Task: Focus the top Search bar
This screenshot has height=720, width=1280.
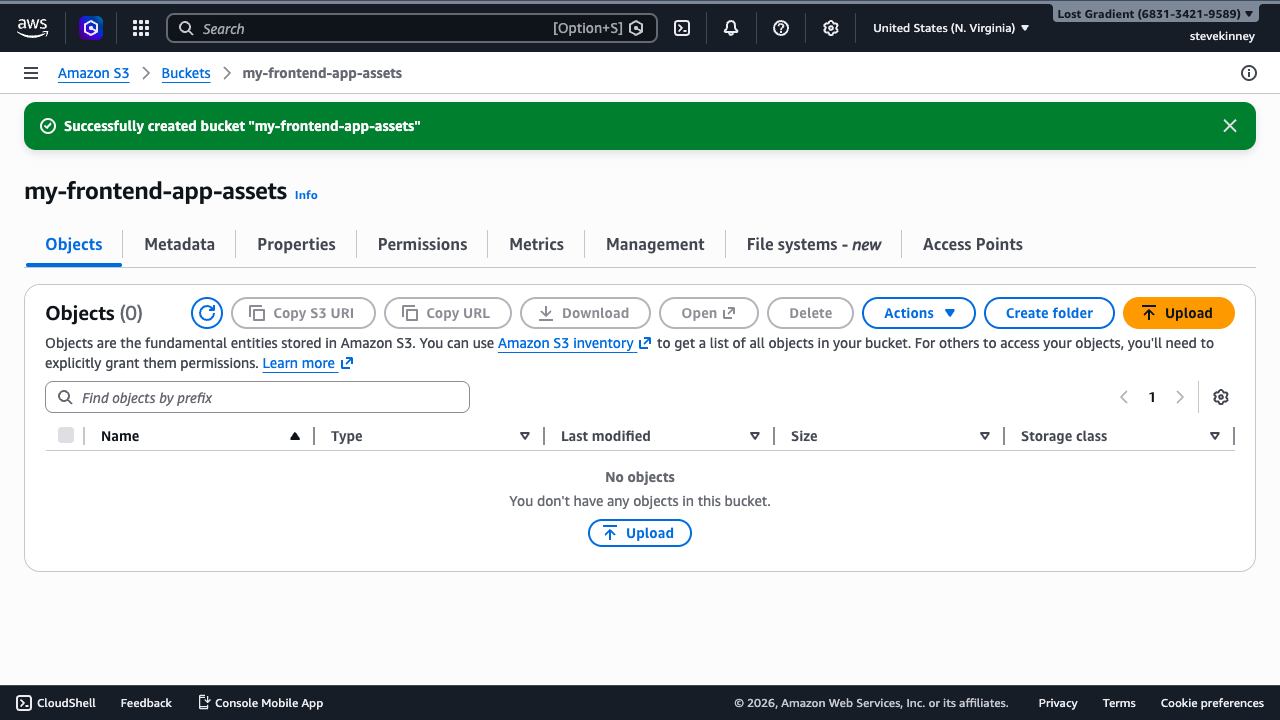Action: [x=412, y=28]
